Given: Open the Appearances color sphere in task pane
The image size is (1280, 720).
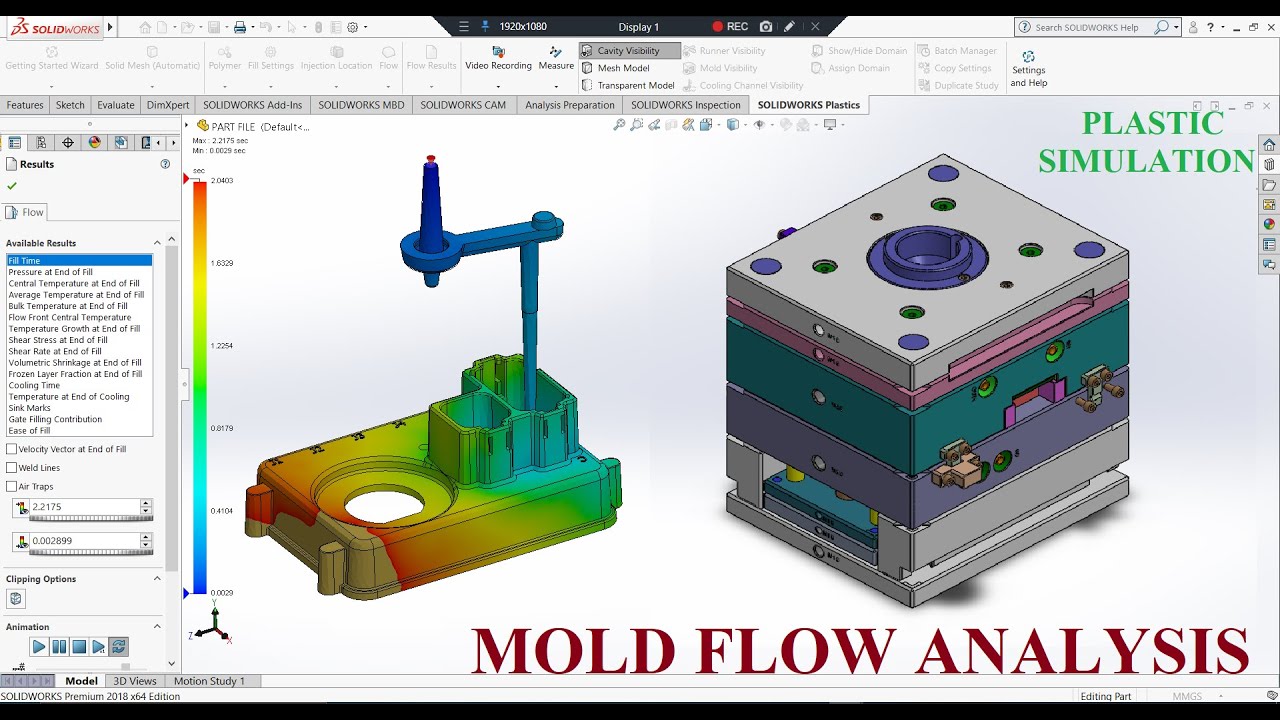Looking at the screenshot, I should point(1269,224).
